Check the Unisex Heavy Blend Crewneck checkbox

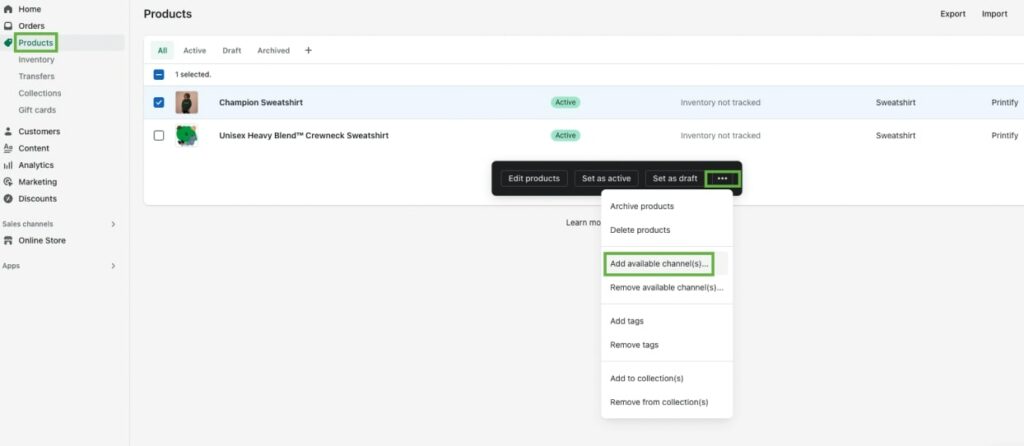[159, 135]
